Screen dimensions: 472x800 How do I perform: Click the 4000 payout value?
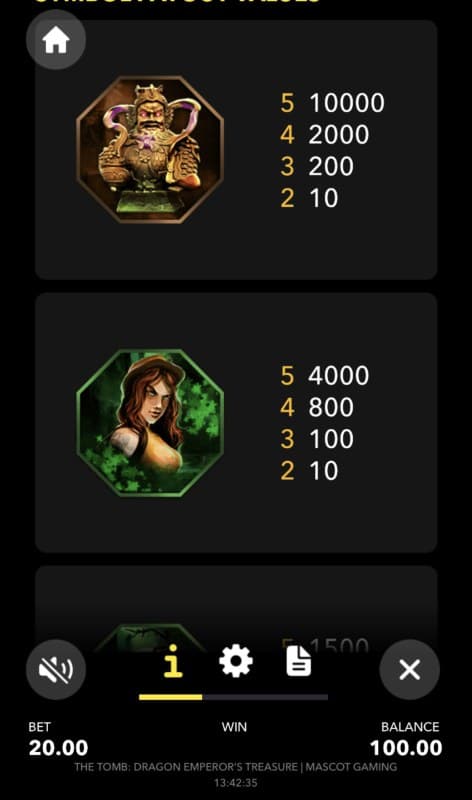coord(338,376)
